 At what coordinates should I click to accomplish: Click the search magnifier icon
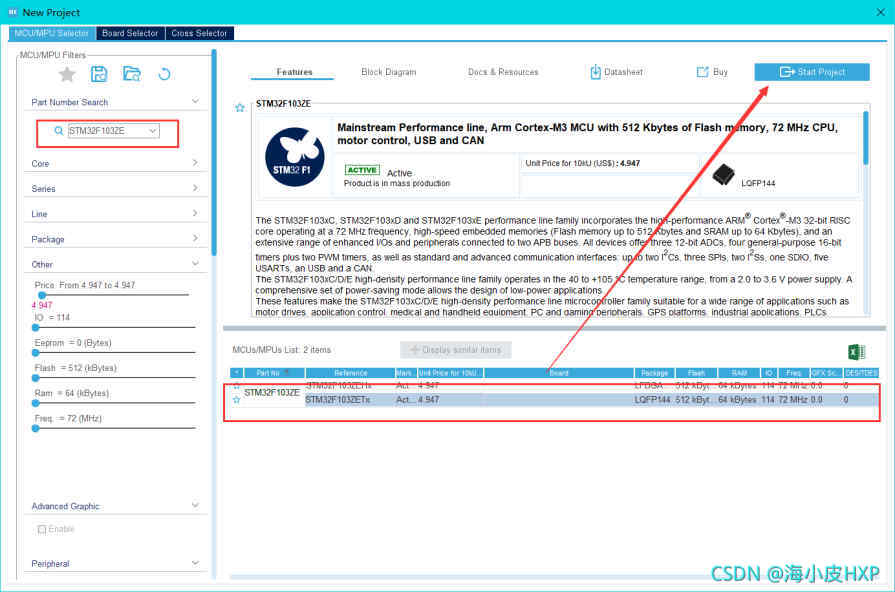[58, 131]
